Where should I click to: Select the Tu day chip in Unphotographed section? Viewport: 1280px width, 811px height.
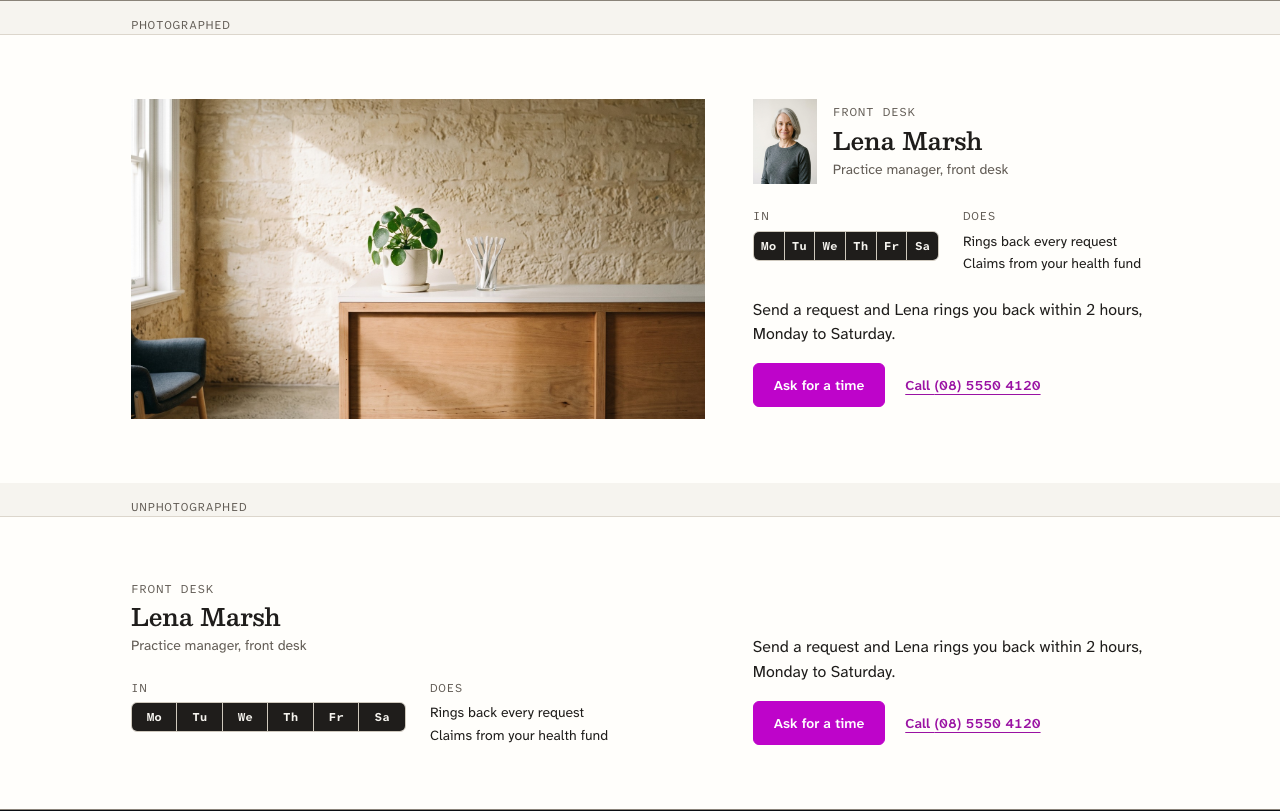pyautogui.click(x=200, y=717)
